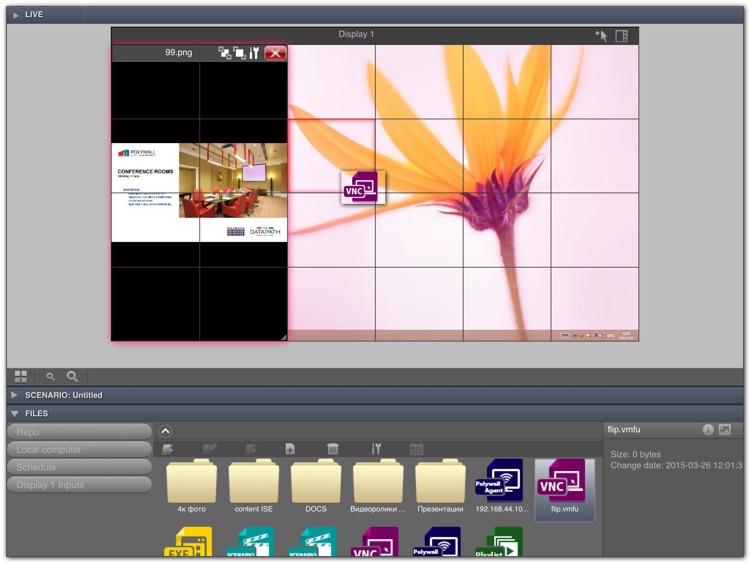The image size is (750, 563).
Task: Click the grid layout icon below the display
Action: click(x=21, y=376)
